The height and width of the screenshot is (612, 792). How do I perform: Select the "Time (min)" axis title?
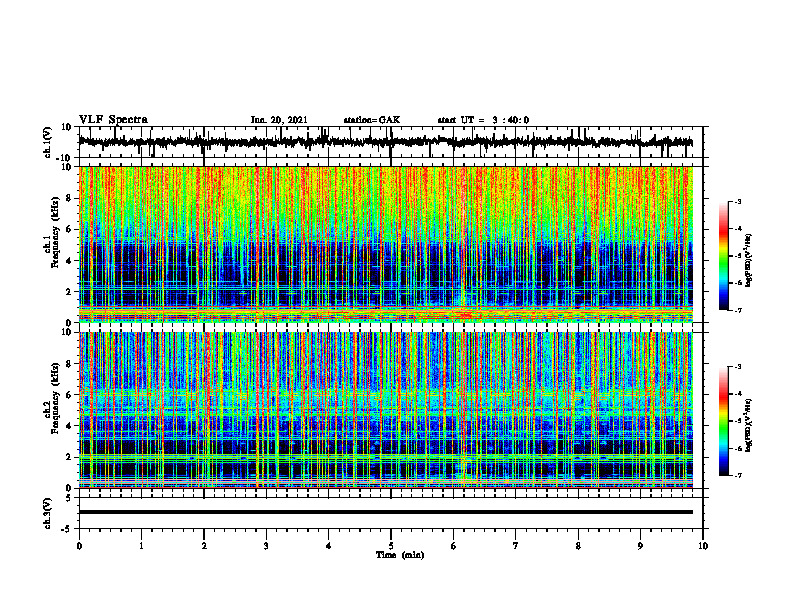pos(400,555)
